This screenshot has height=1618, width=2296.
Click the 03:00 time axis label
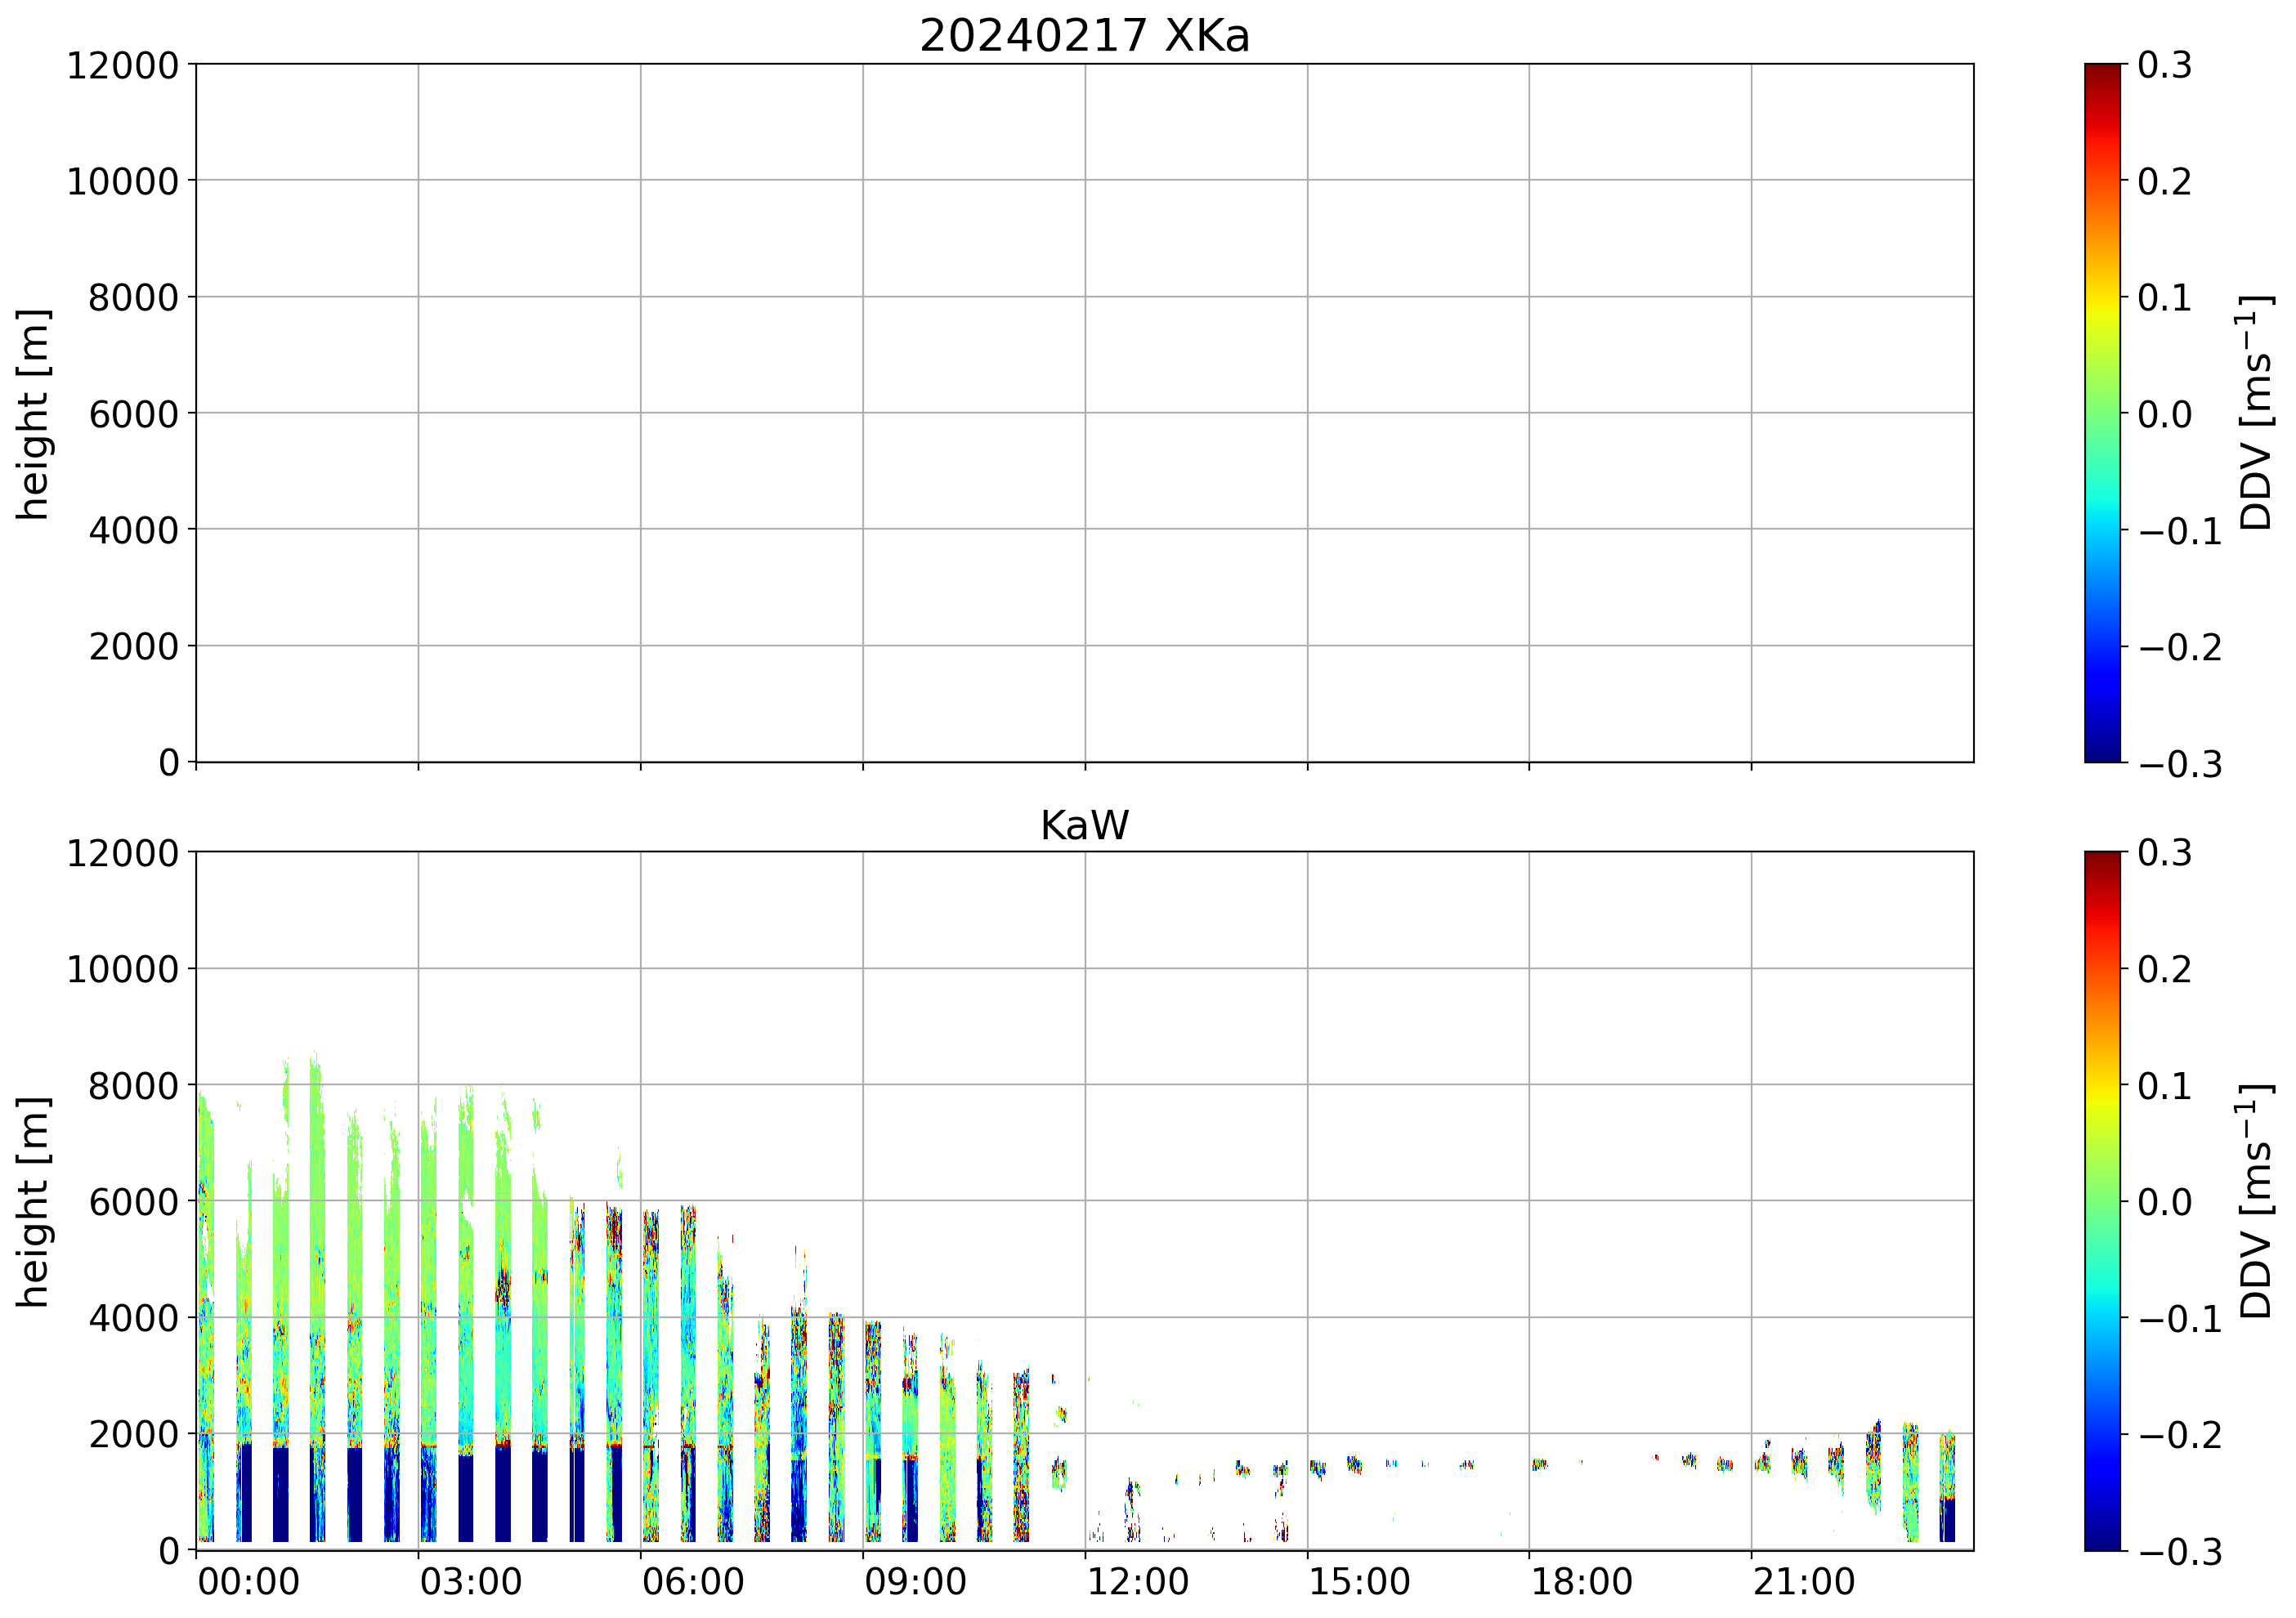tap(470, 1582)
